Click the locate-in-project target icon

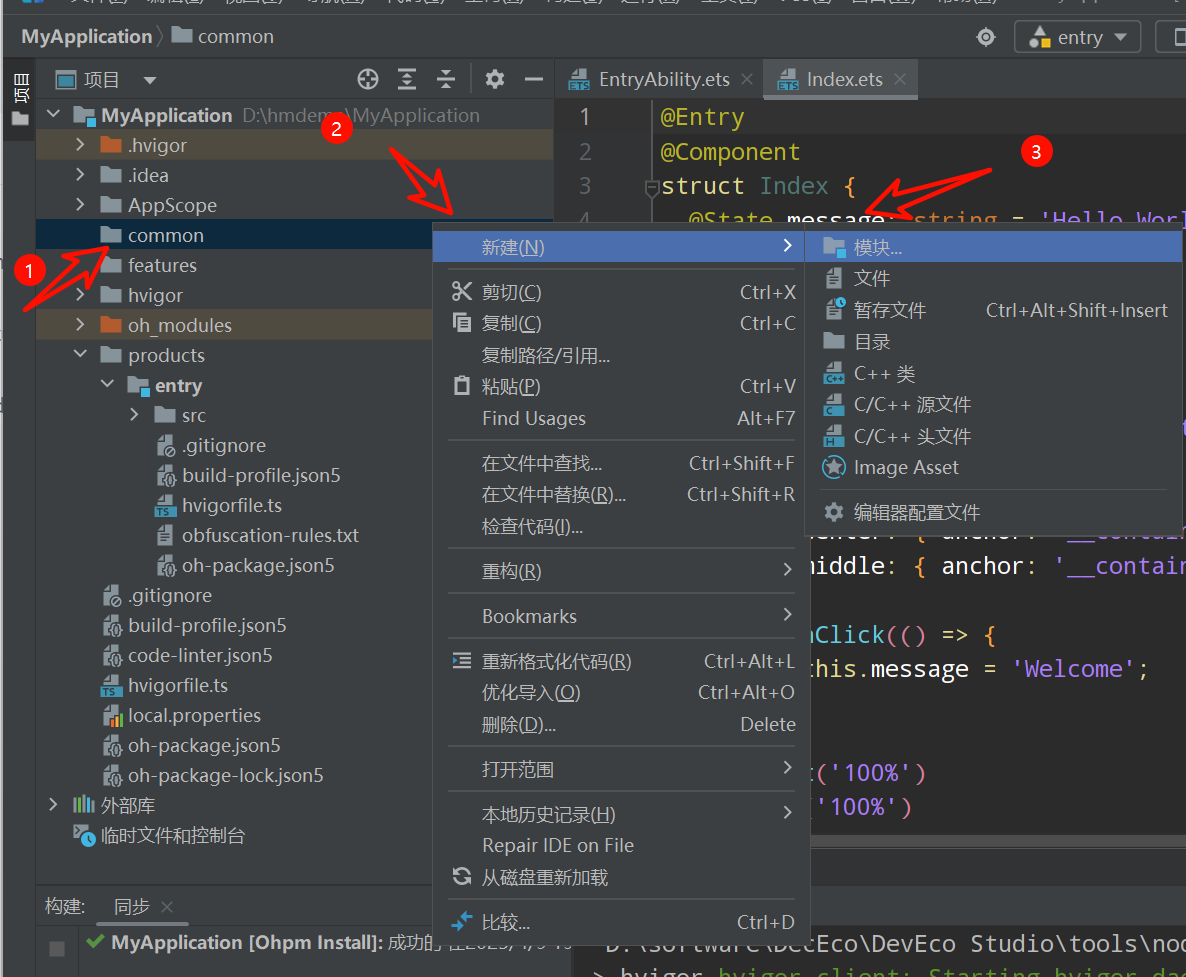pyautogui.click(x=368, y=79)
